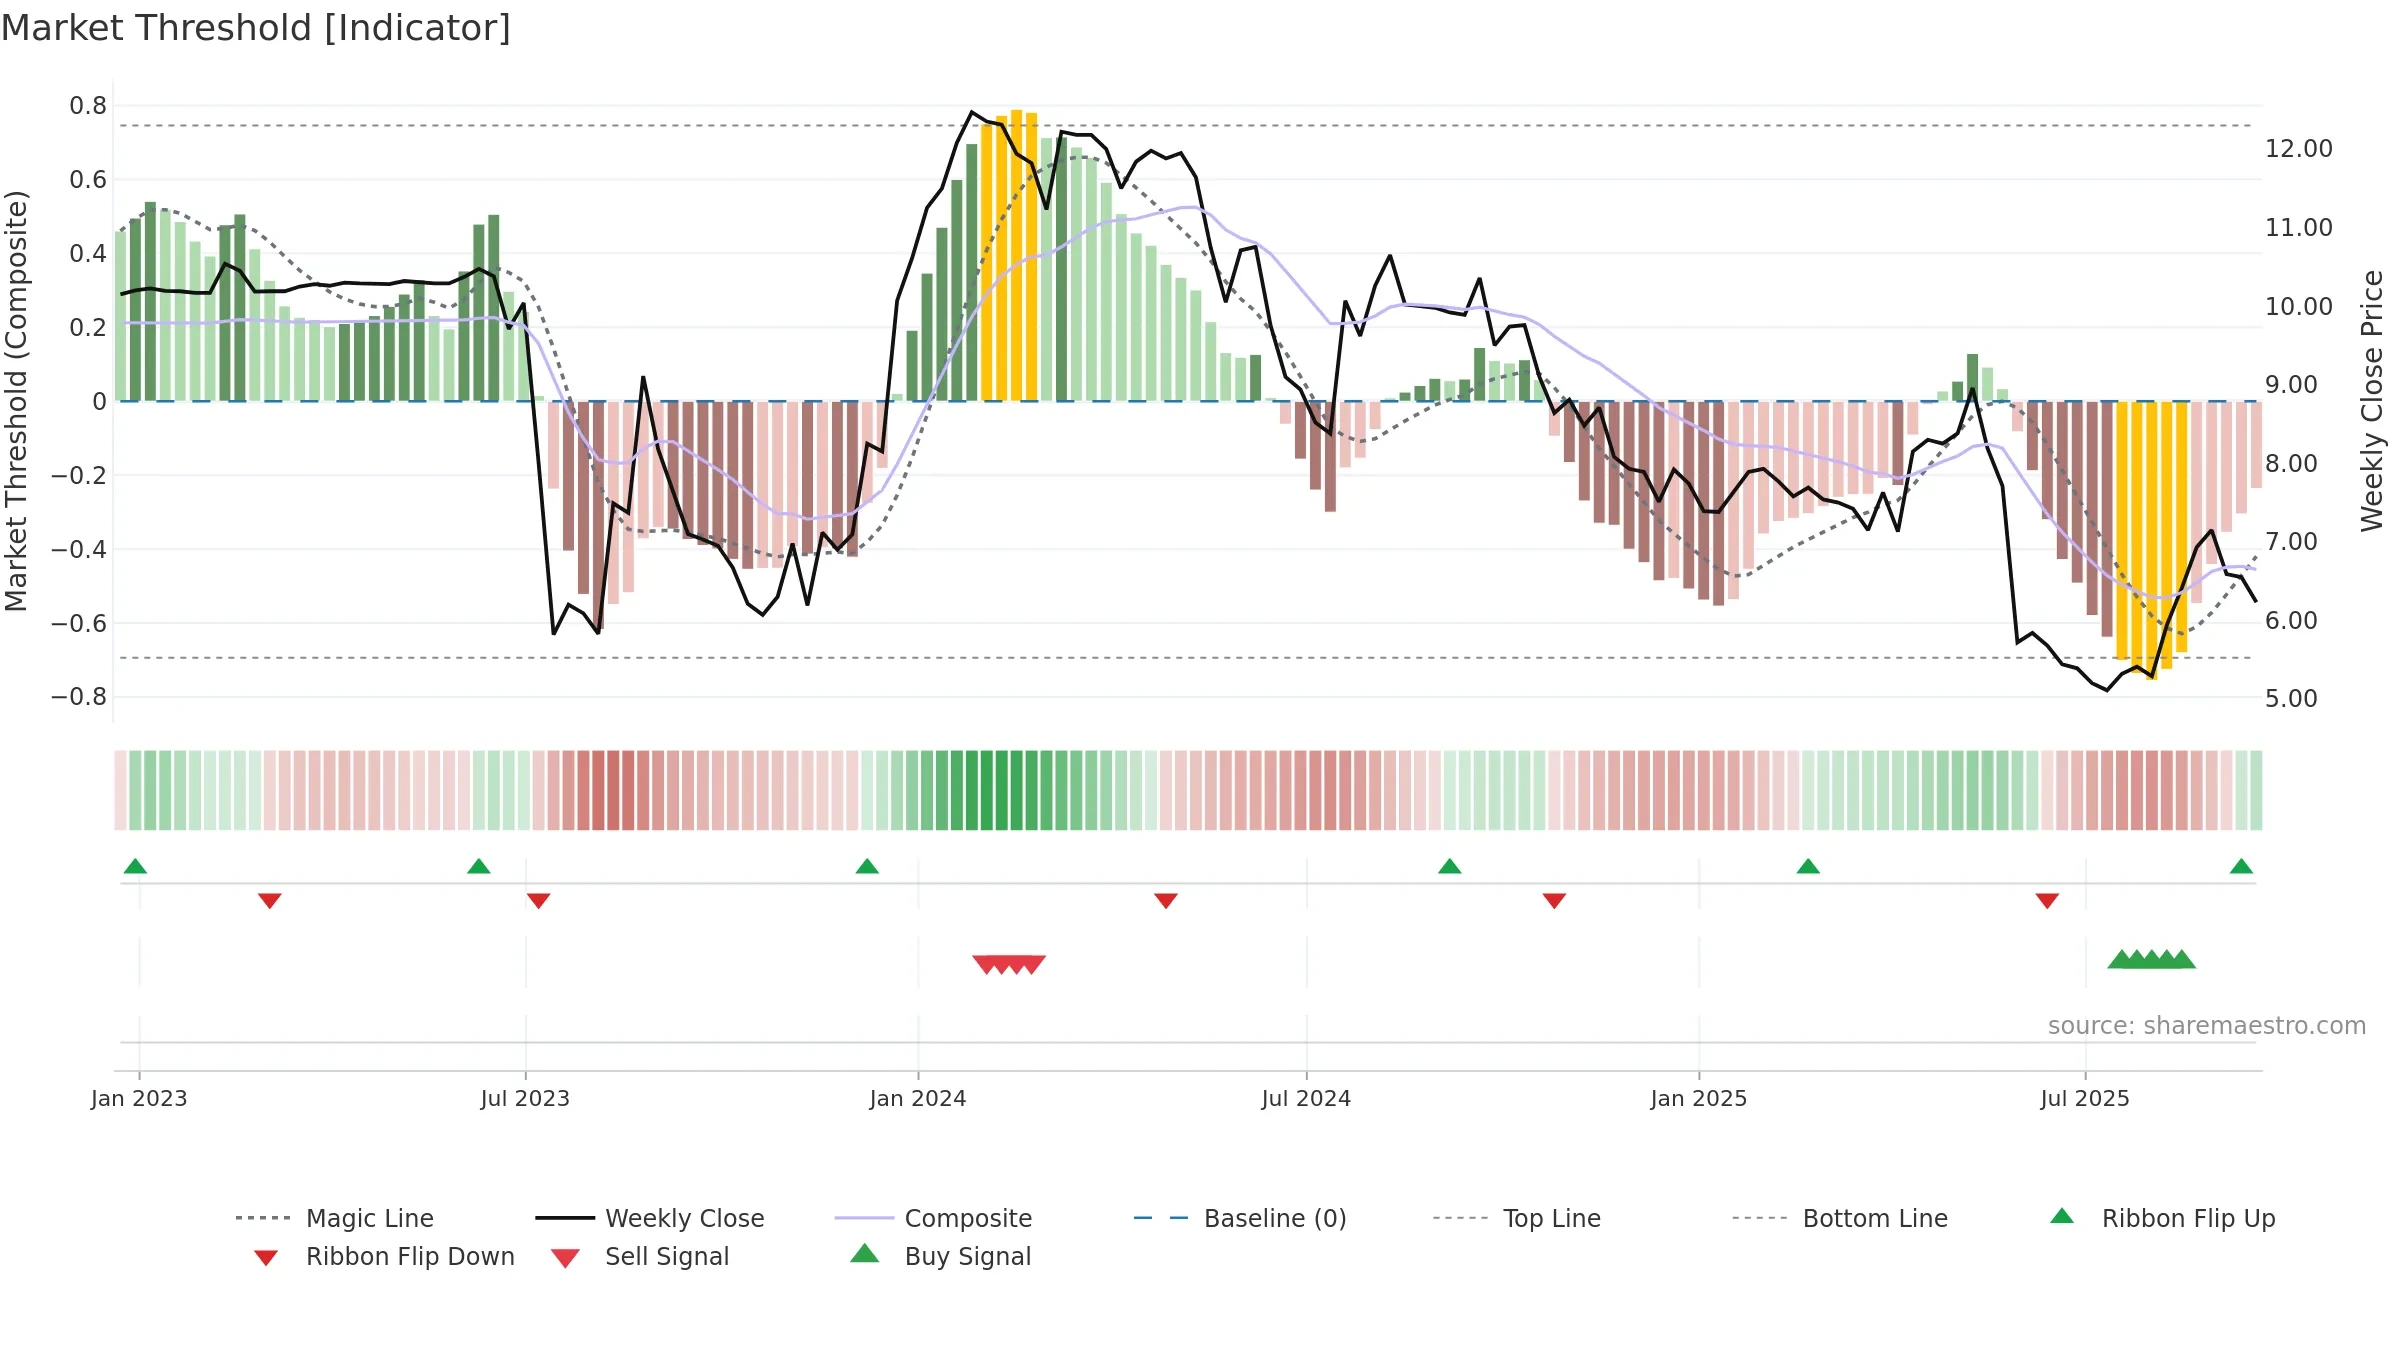Click the ribbon flip up marker before Jan 2024
This screenshot has height=1350, width=2400.
click(x=867, y=866)
